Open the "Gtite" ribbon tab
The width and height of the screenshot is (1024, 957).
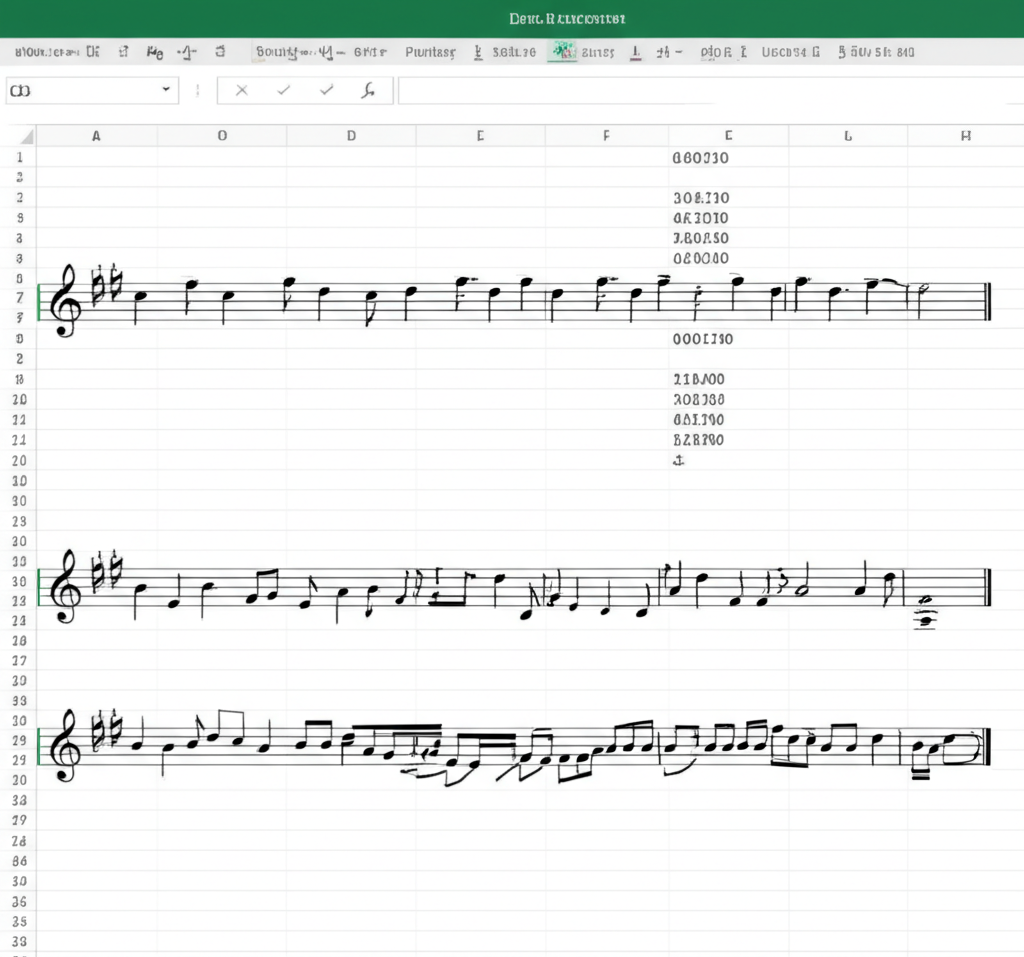point(369,52)
